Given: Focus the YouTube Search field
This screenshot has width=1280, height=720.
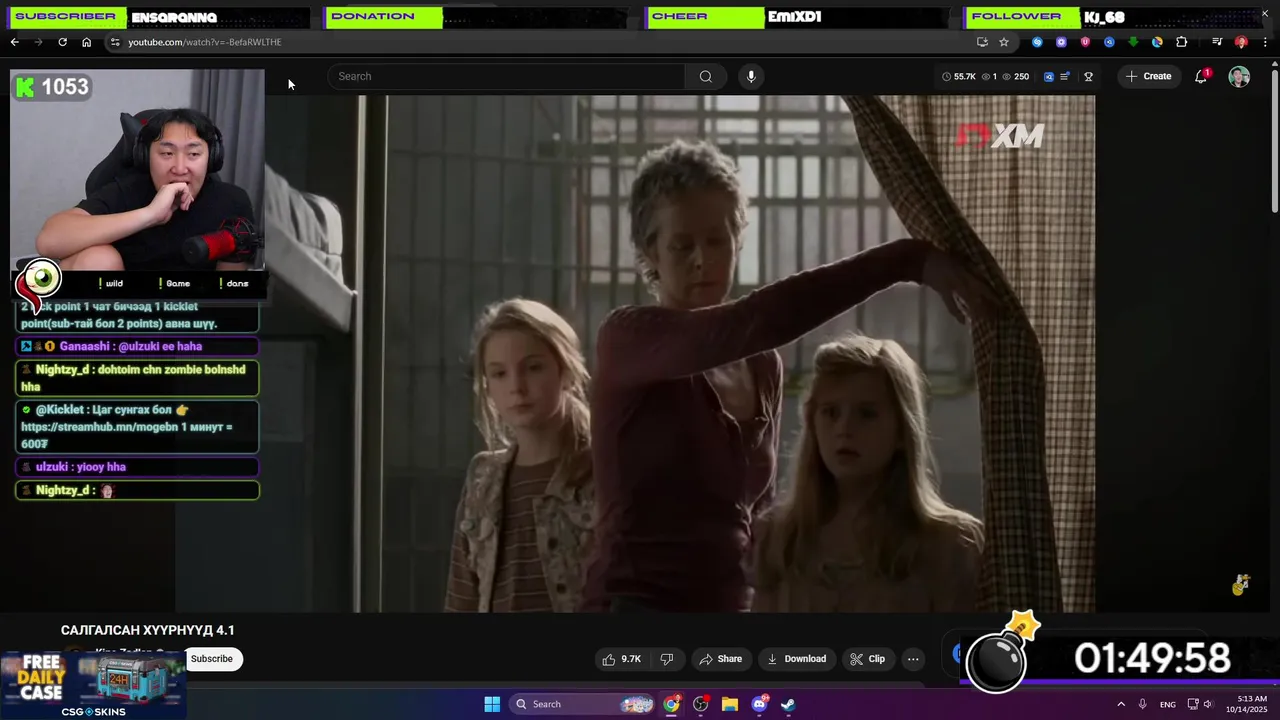Looking at the screenshot, I should 507,76.
